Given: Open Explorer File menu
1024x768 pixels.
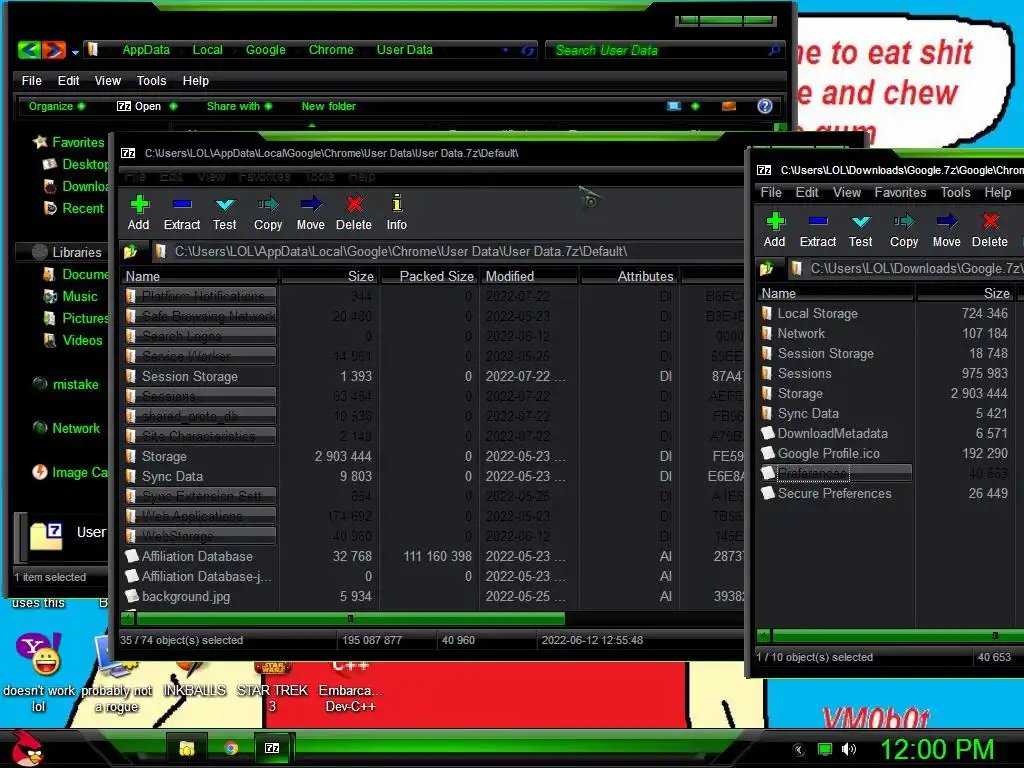Looking at the screenshot, I should point(31,80).
